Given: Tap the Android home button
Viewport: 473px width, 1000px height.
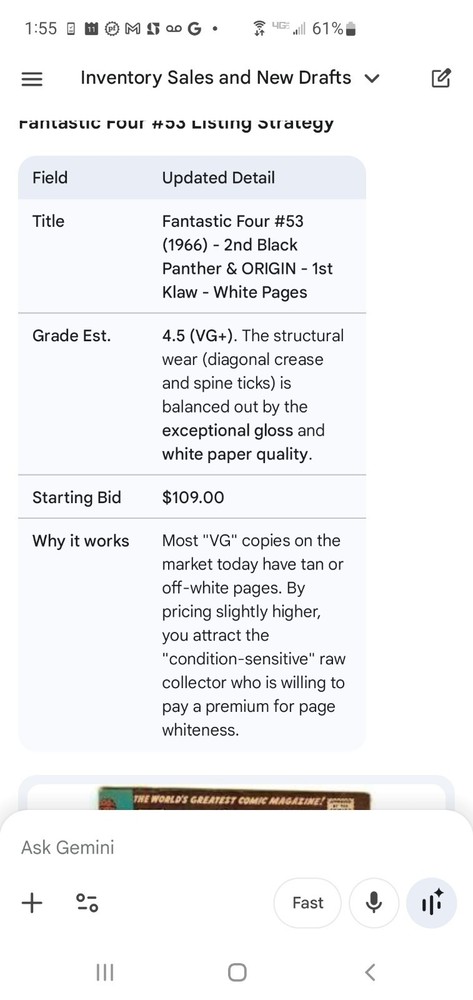Looking at the screenshot, I should click(237, 972).
